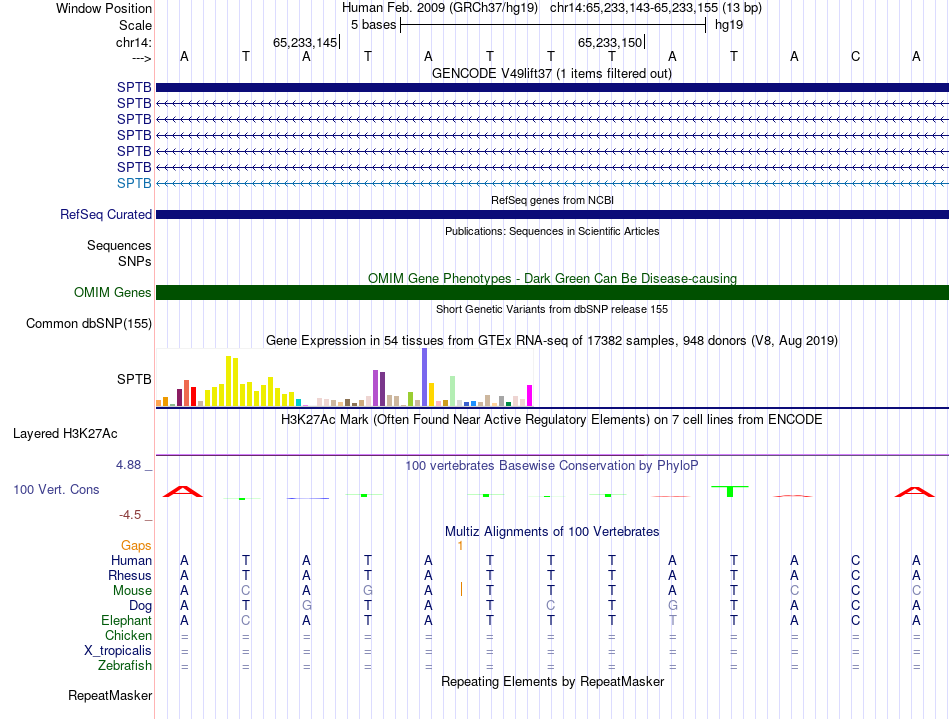Click the RefSeq Curated blue bar

[552, 214]
